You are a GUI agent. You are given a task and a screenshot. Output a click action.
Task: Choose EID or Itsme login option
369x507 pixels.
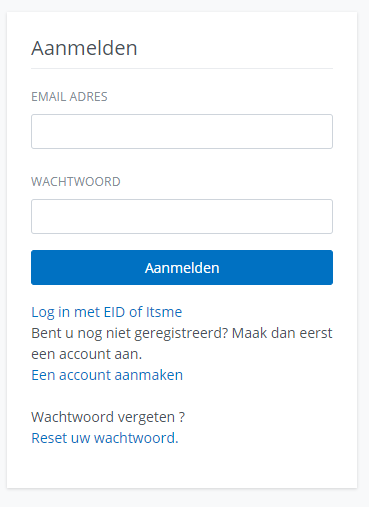(x=107, y=312)
